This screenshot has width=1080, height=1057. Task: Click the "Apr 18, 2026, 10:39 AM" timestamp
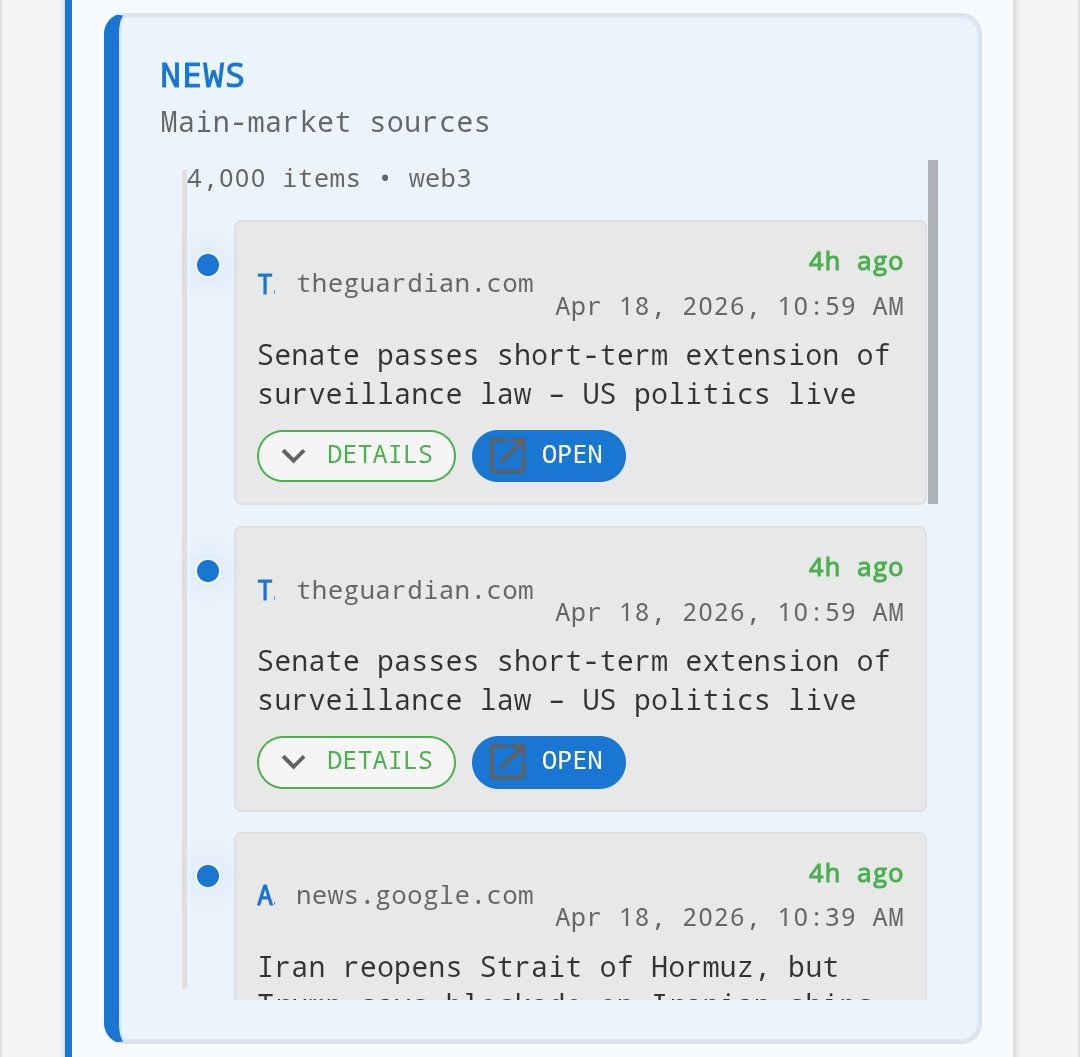729,918
